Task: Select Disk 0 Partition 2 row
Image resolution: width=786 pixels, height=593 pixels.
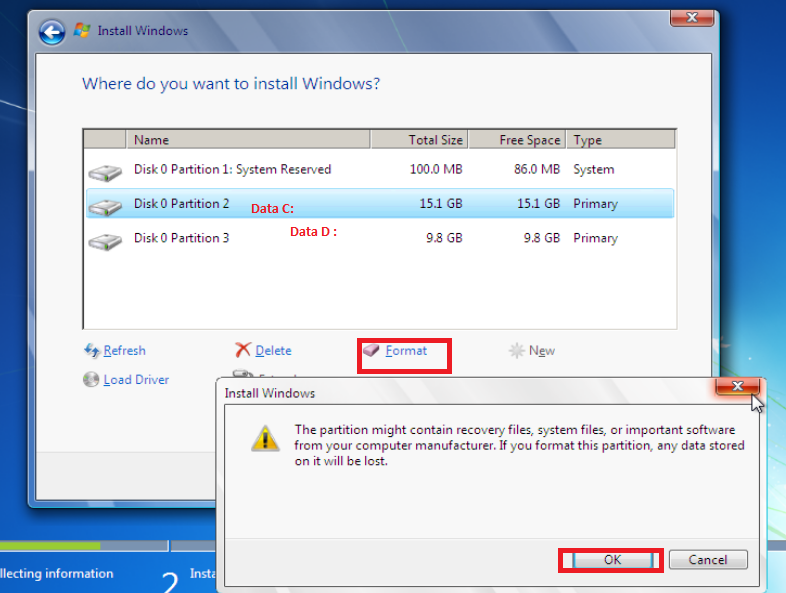Action: 379,204
